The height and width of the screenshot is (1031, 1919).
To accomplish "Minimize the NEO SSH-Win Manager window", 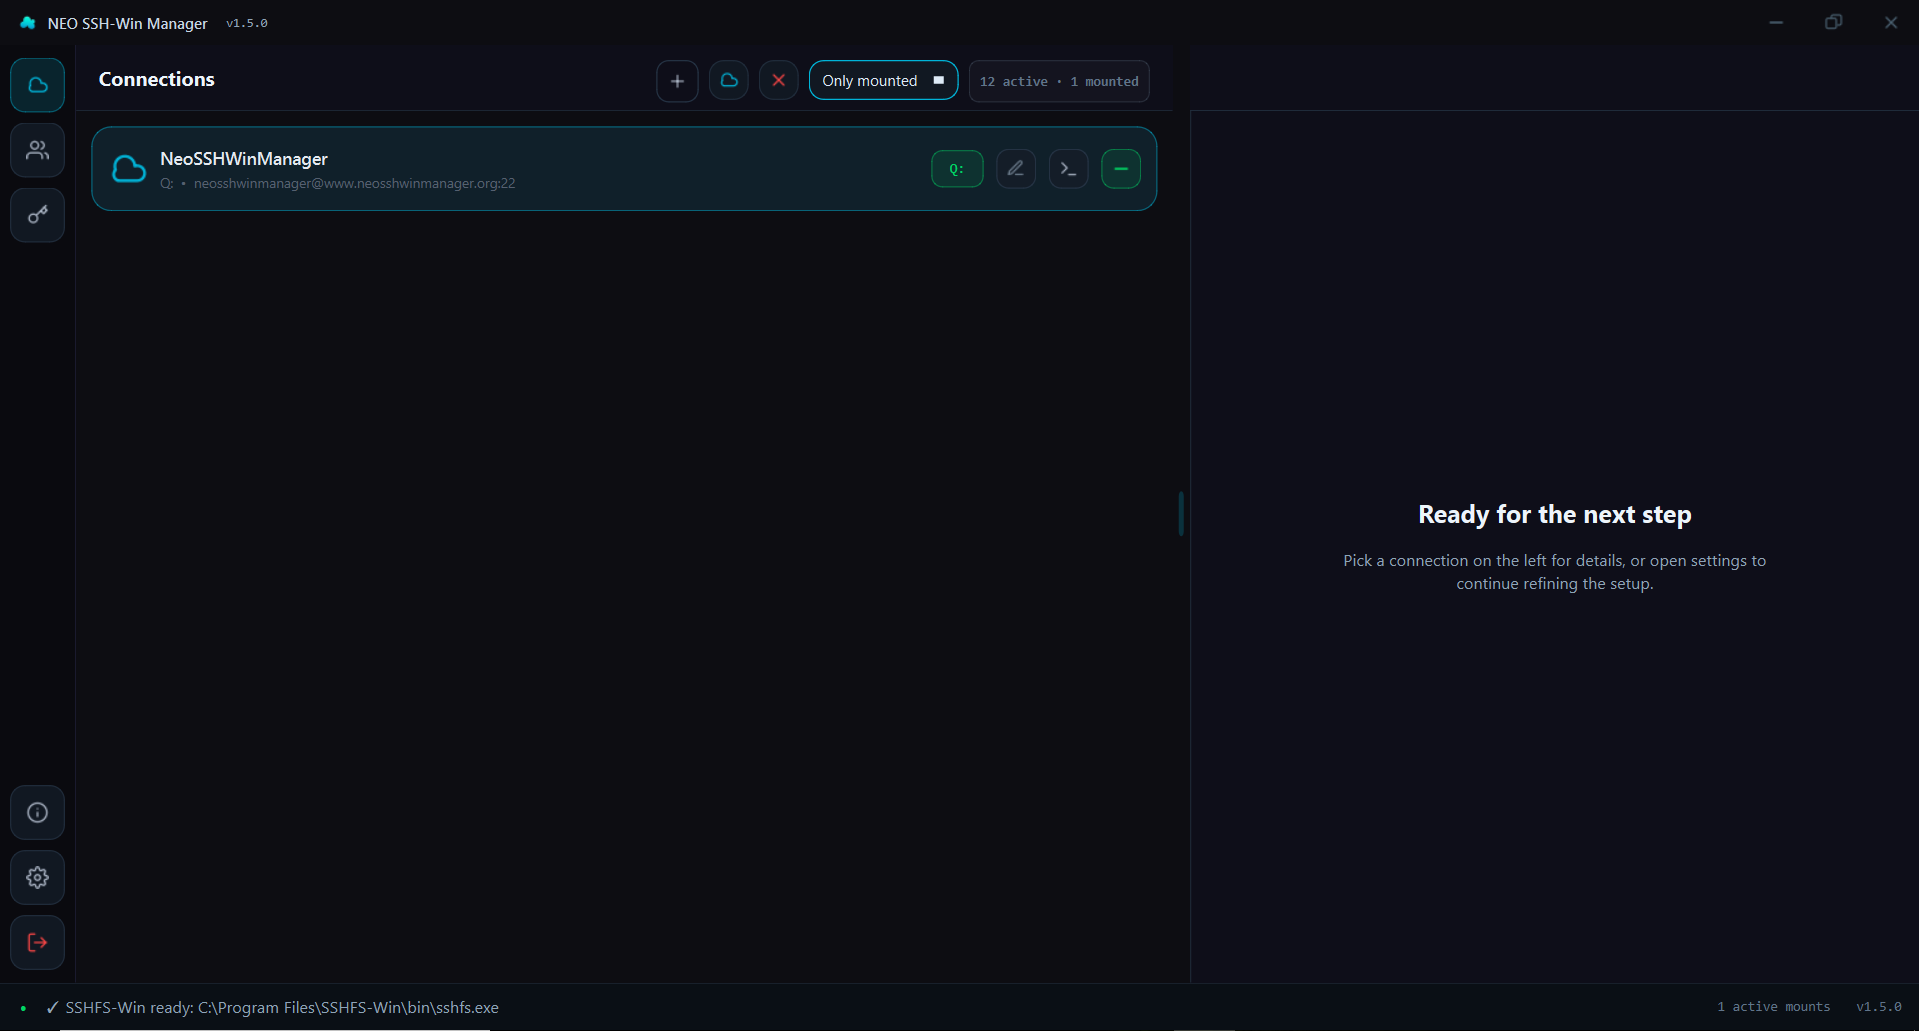I will pyautogui.click(x=1776, y=22).
